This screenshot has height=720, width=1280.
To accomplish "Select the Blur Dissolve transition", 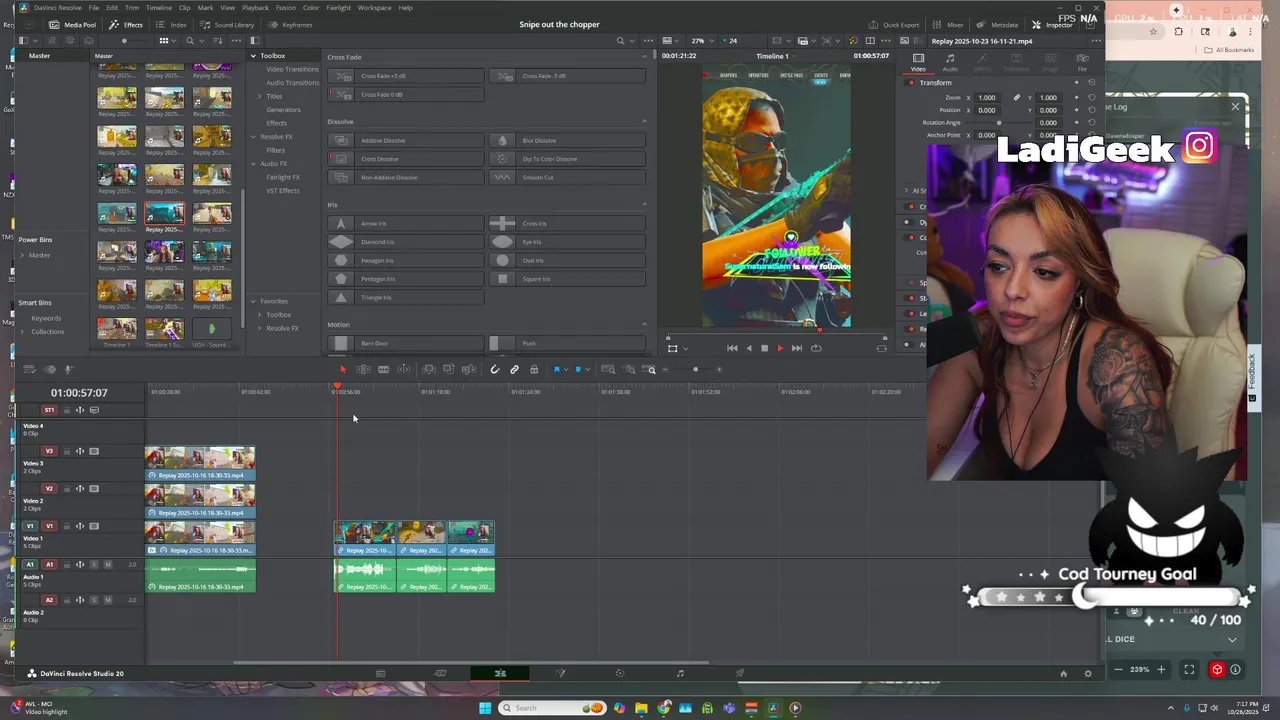I will [567, 141].
